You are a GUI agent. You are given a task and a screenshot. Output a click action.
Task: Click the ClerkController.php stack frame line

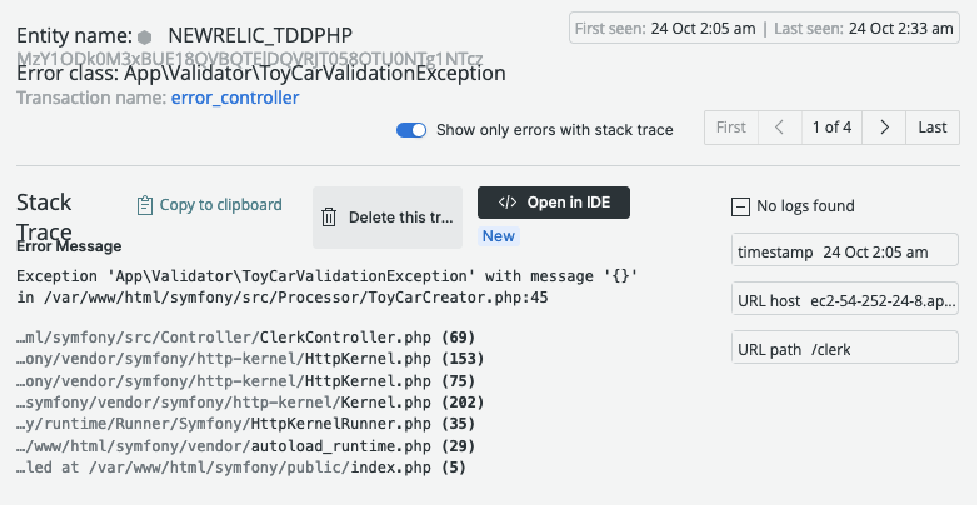[x=246, y=337]
